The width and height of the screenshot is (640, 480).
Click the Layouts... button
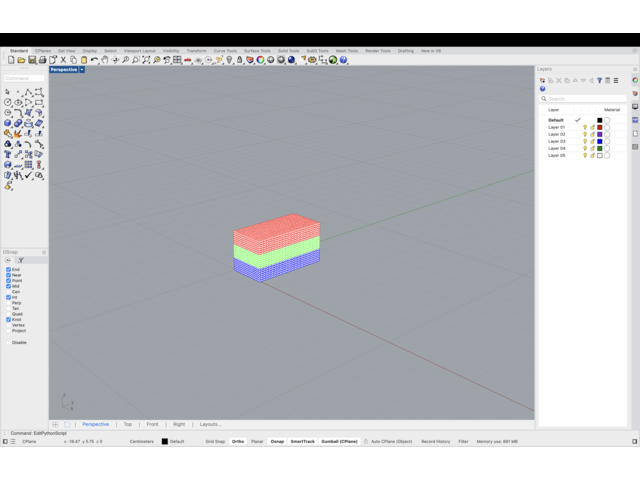click(211, 424)
